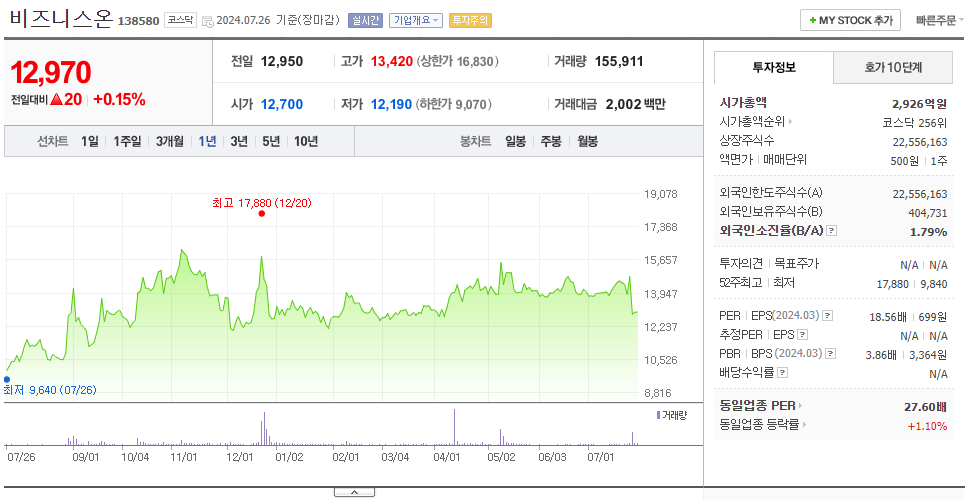Expand the 동일업종 PER arrow link
Screen dimensions: 968x500
(x=801, y=406)
